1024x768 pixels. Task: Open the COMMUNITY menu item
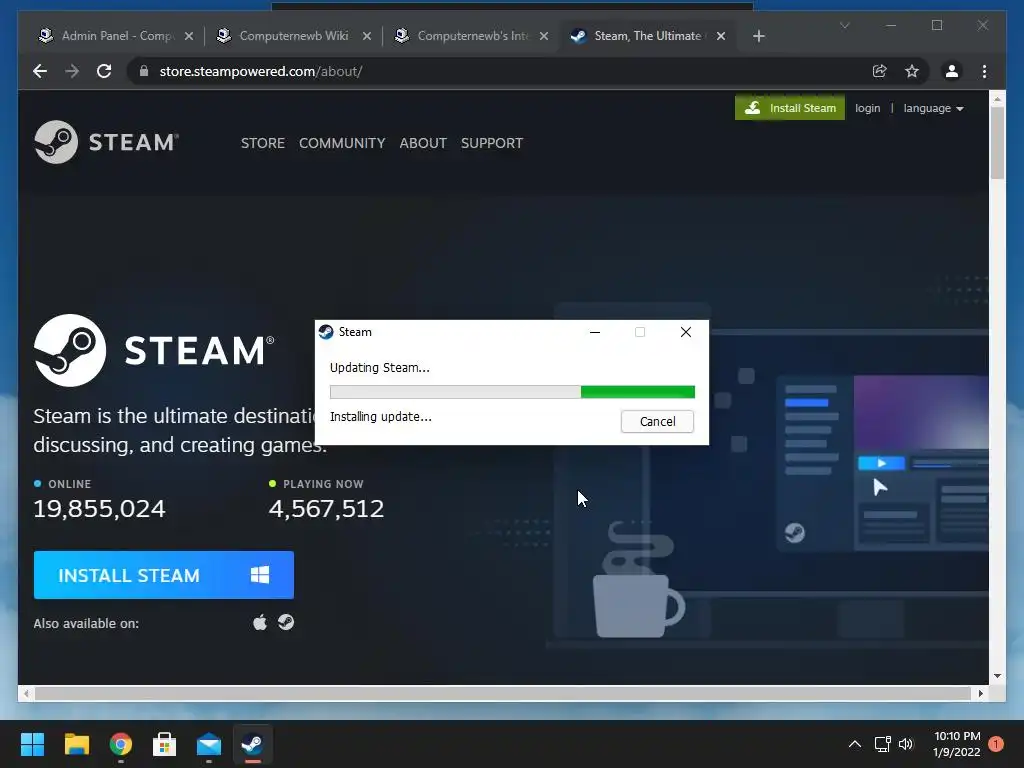coord(342,143)
